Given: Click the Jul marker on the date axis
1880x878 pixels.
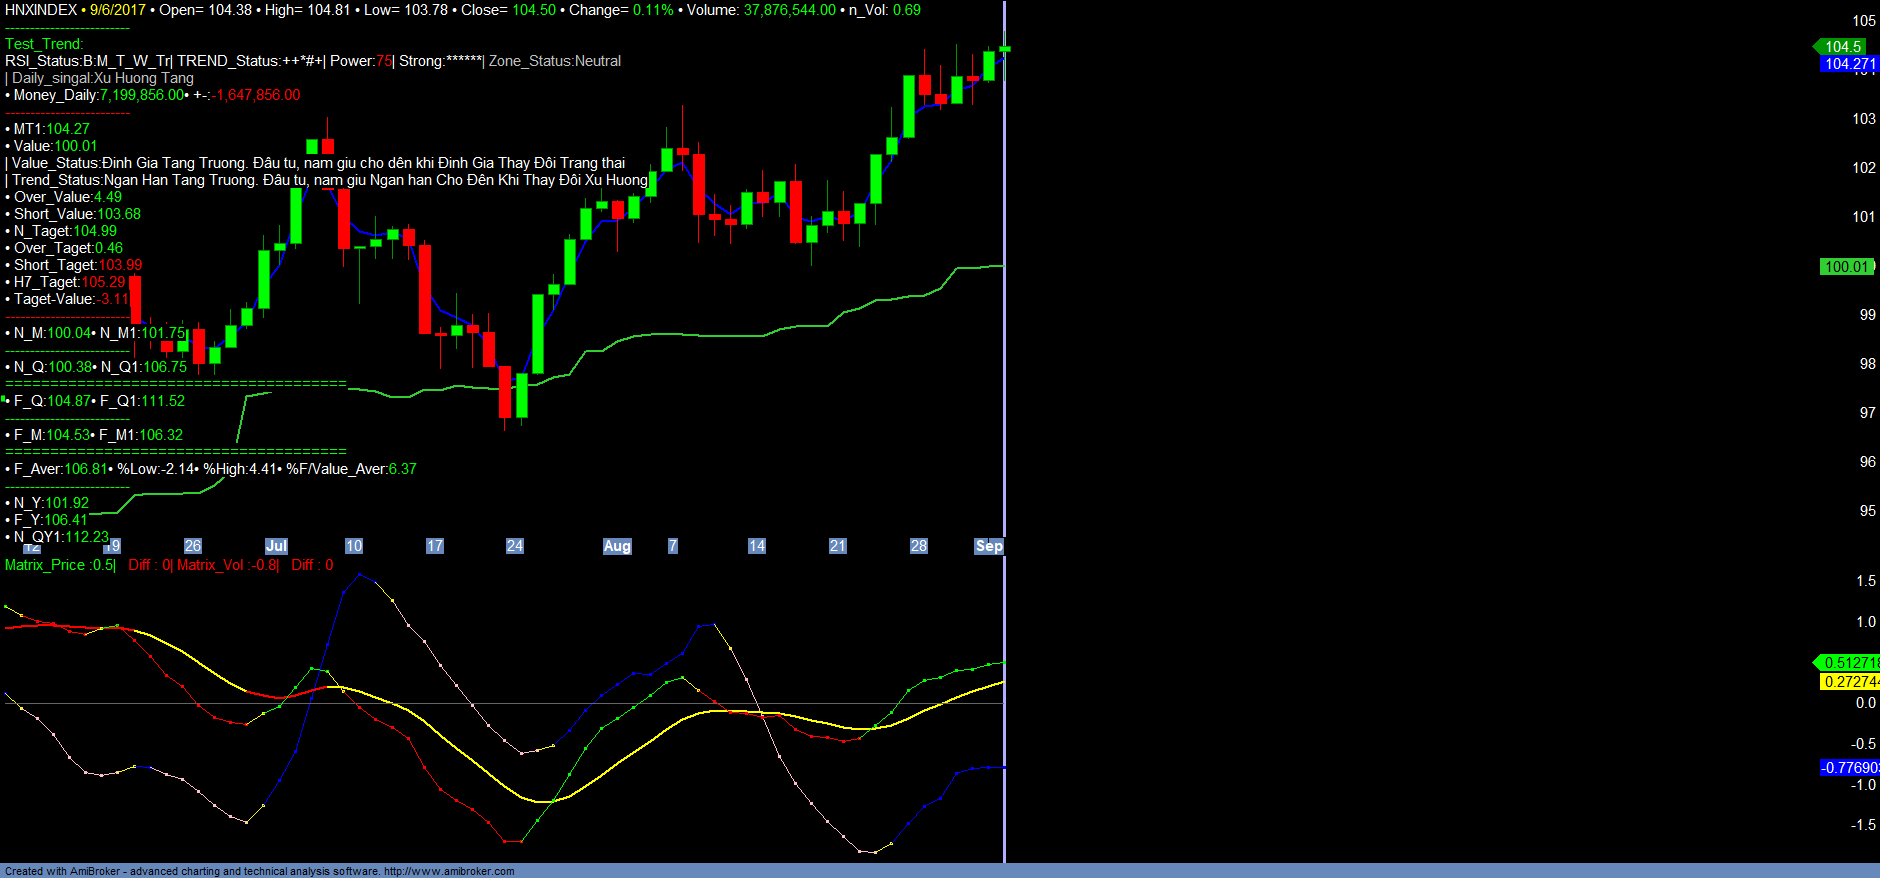Looking at the screenshot, I should click(x=276, y=546).
